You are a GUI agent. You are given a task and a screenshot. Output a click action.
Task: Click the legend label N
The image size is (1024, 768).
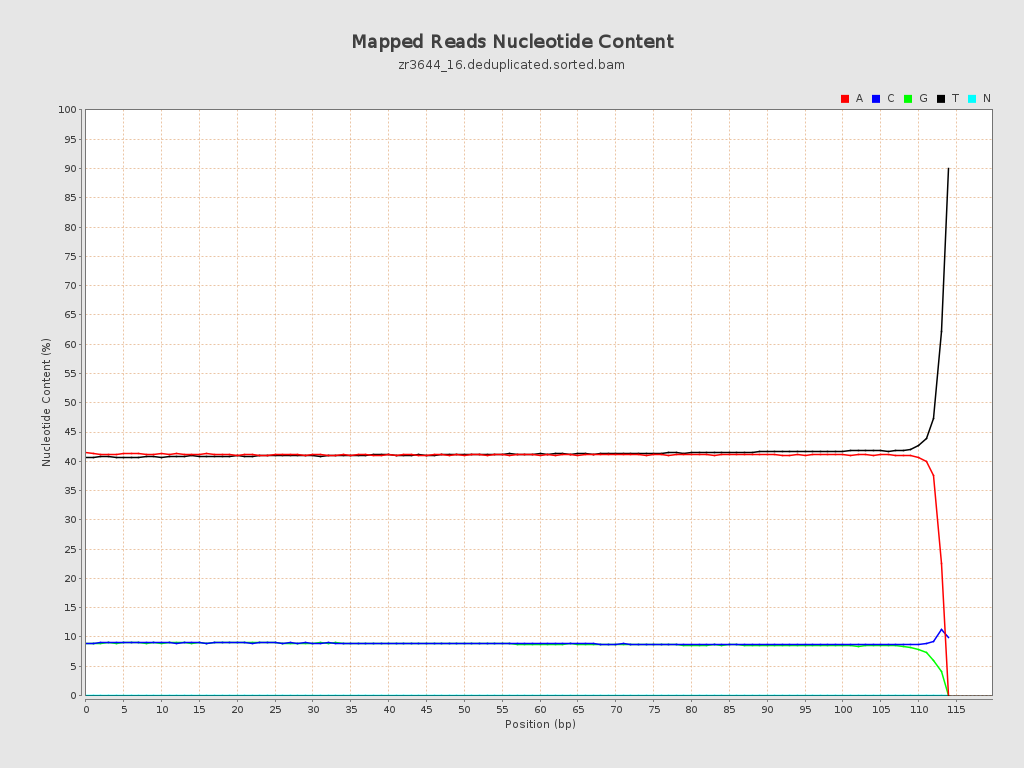[x=987, y=99]
